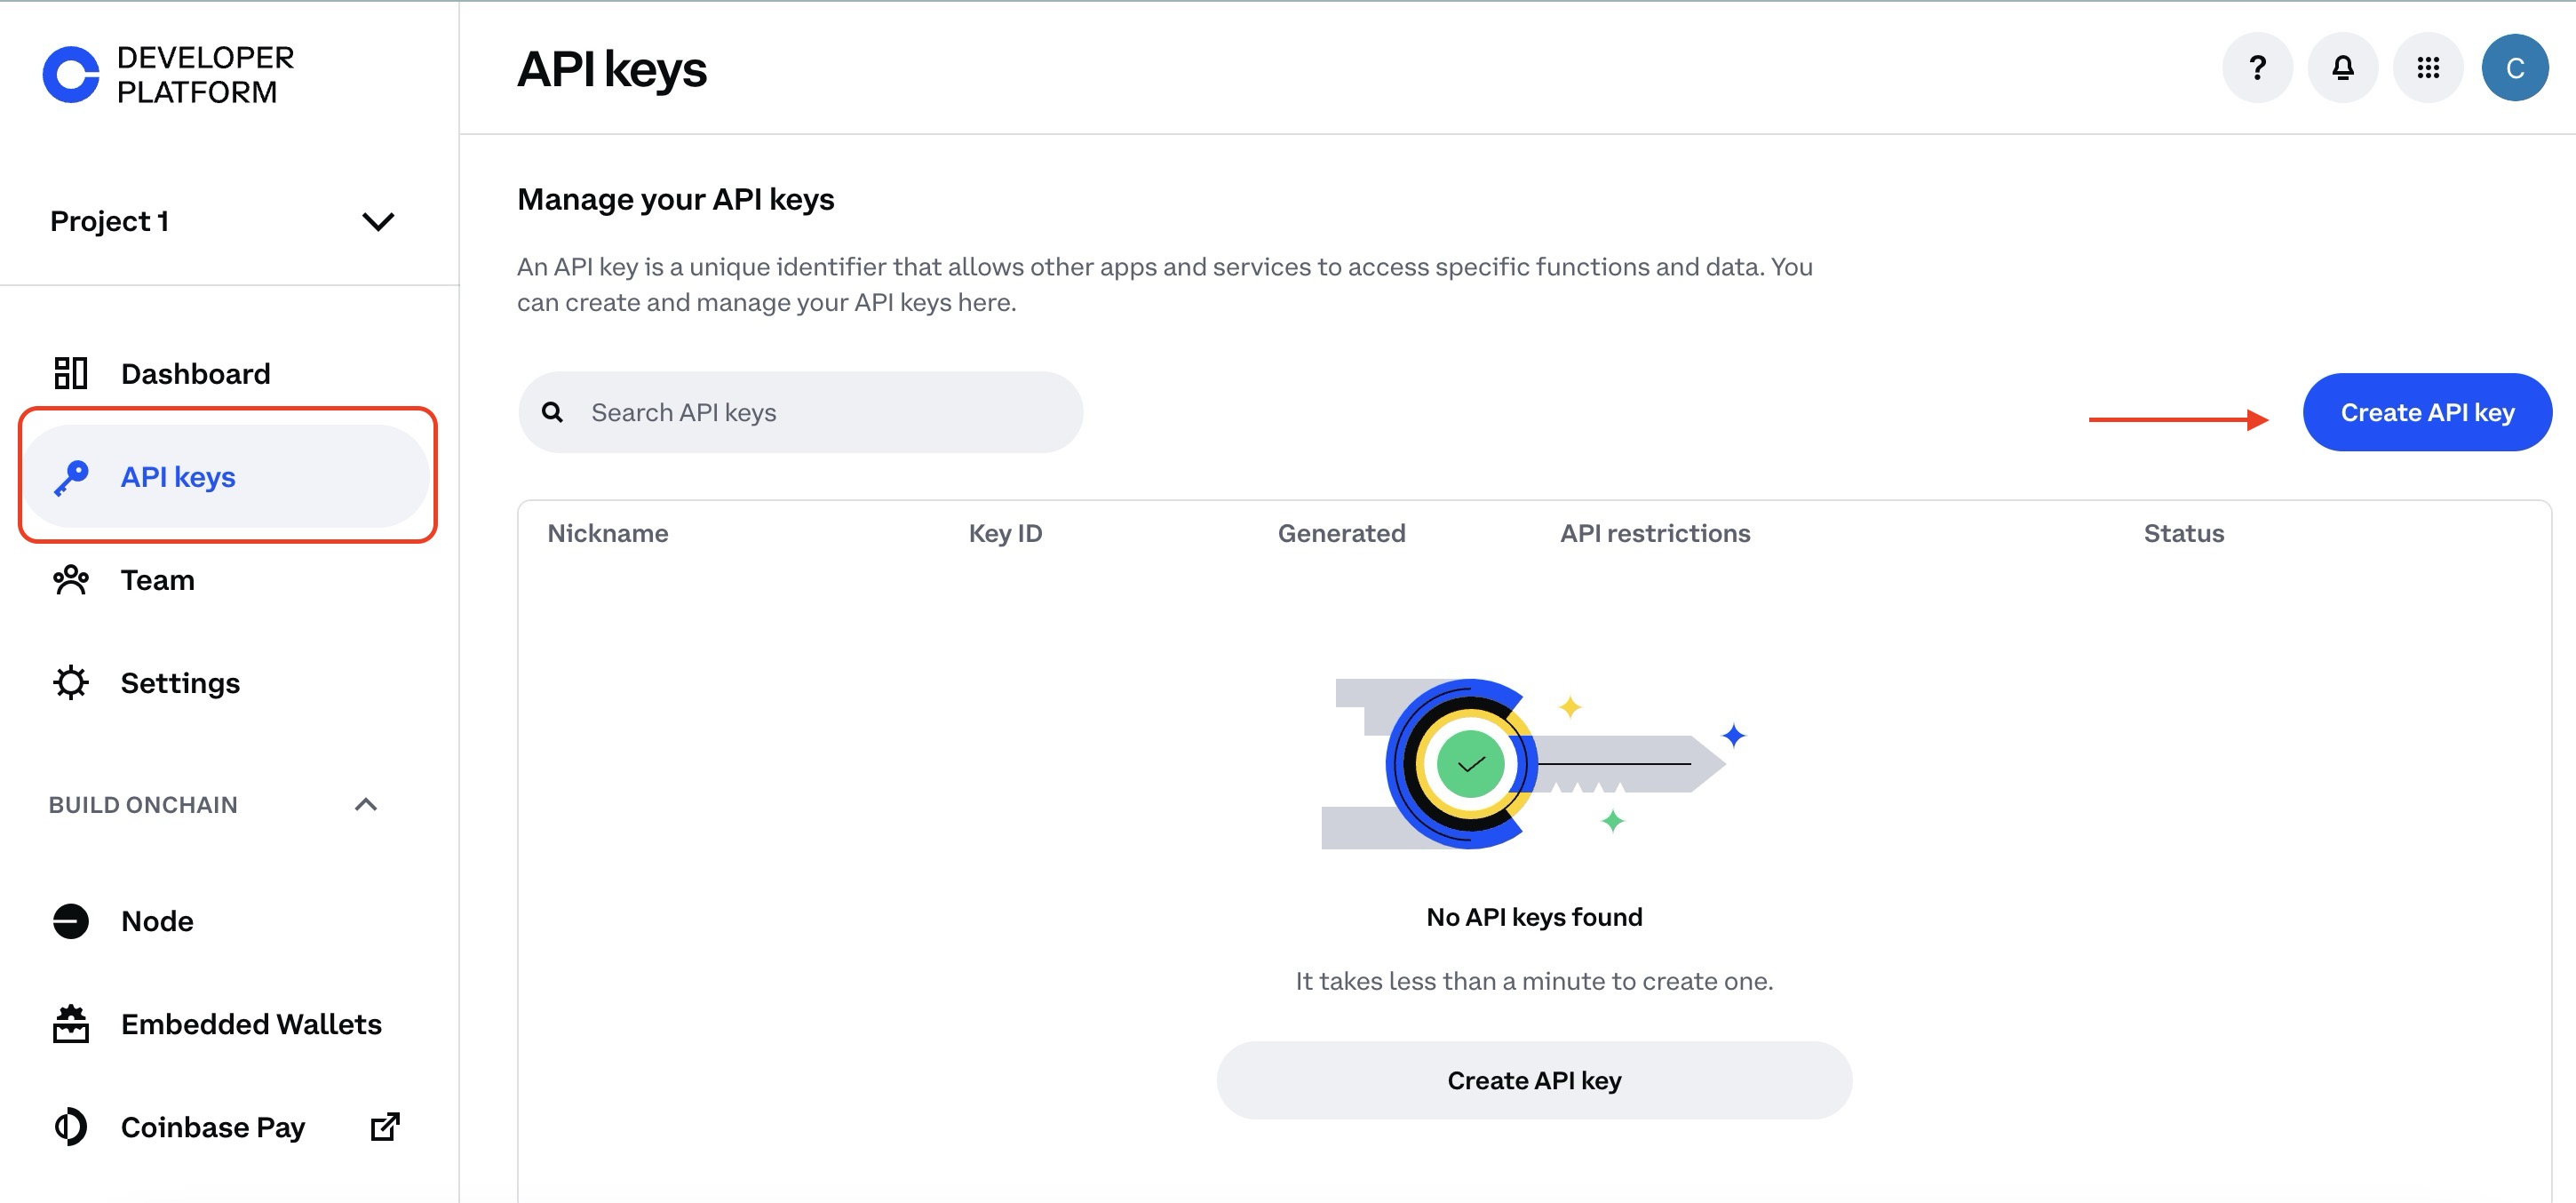Click the Team people icon
2576x1203 pixels.
[x=71, y=580]
